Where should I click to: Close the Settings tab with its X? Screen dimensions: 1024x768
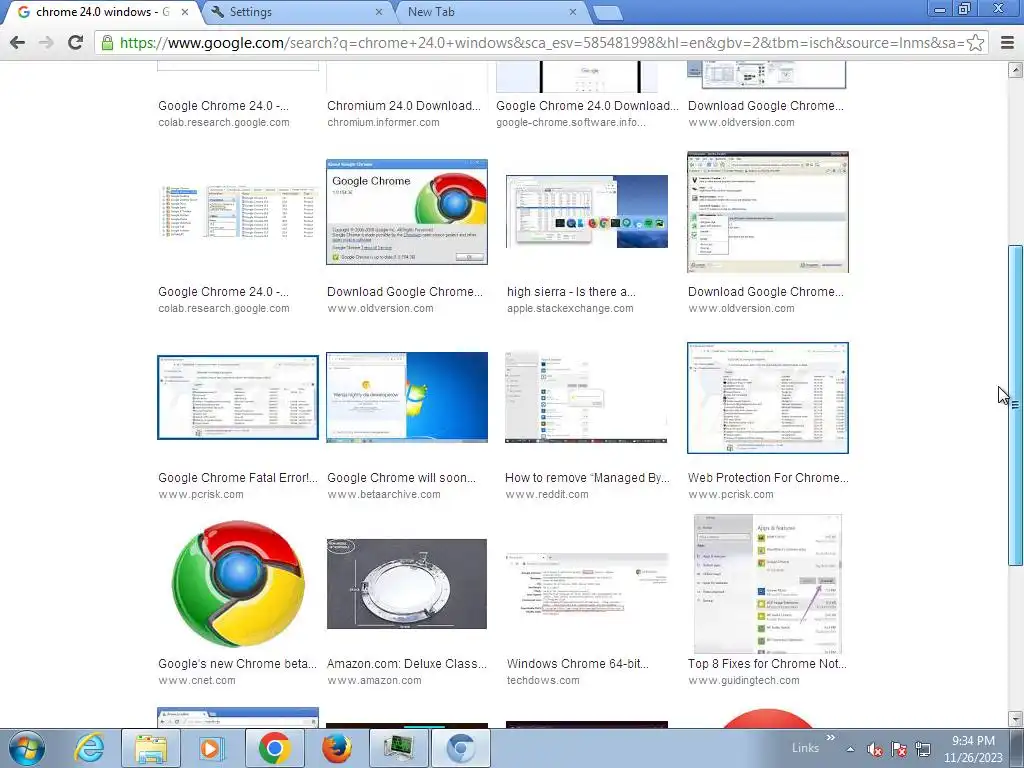[x=379, y=12]
